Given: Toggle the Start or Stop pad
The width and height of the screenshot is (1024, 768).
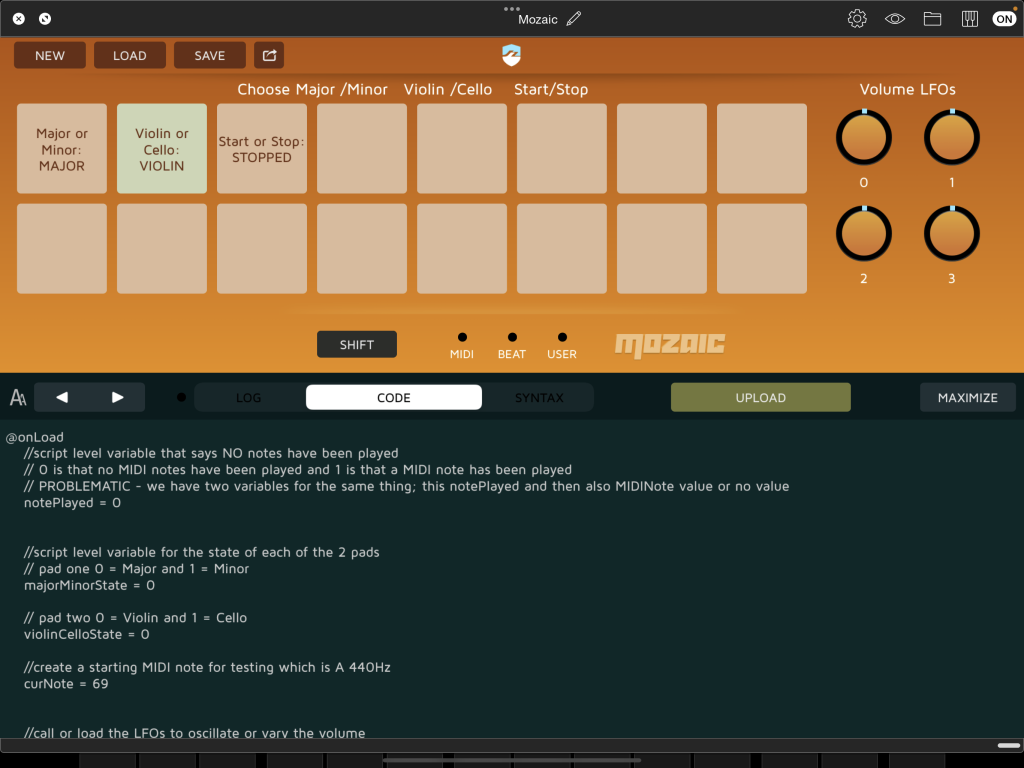Looking at the screenshot, I should 262,148.
